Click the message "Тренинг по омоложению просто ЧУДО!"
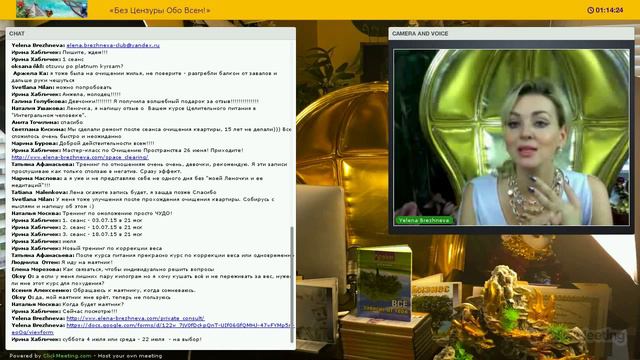This screenshot has height=360, width=640. pos(92,213)
